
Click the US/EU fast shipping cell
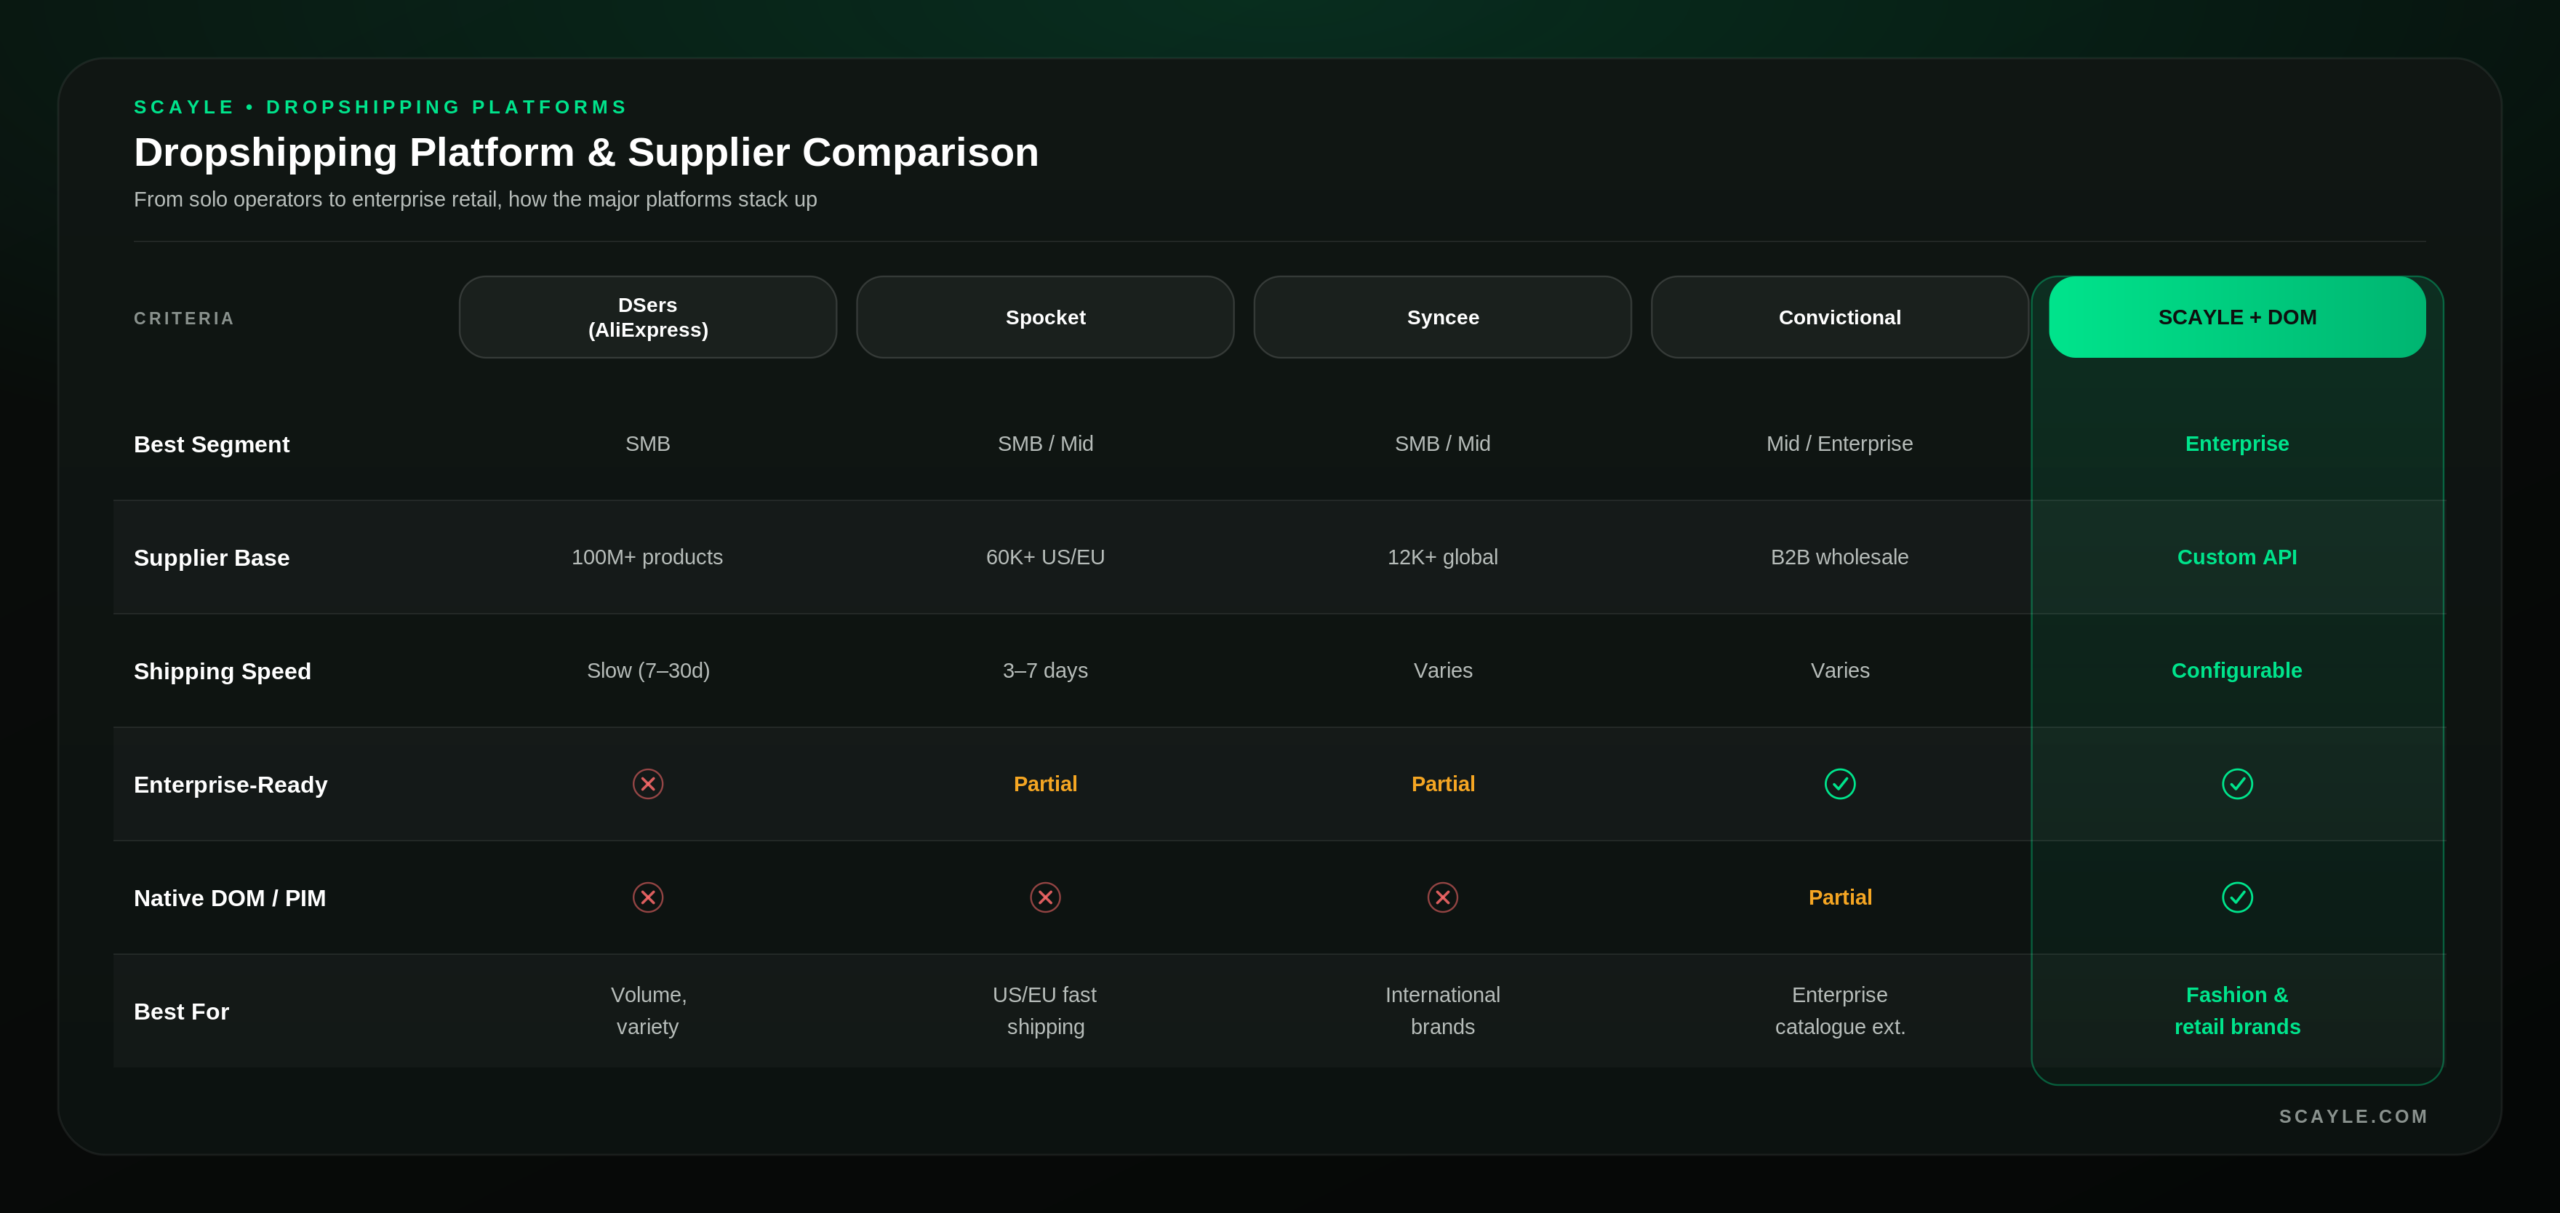point(1045,1011)
